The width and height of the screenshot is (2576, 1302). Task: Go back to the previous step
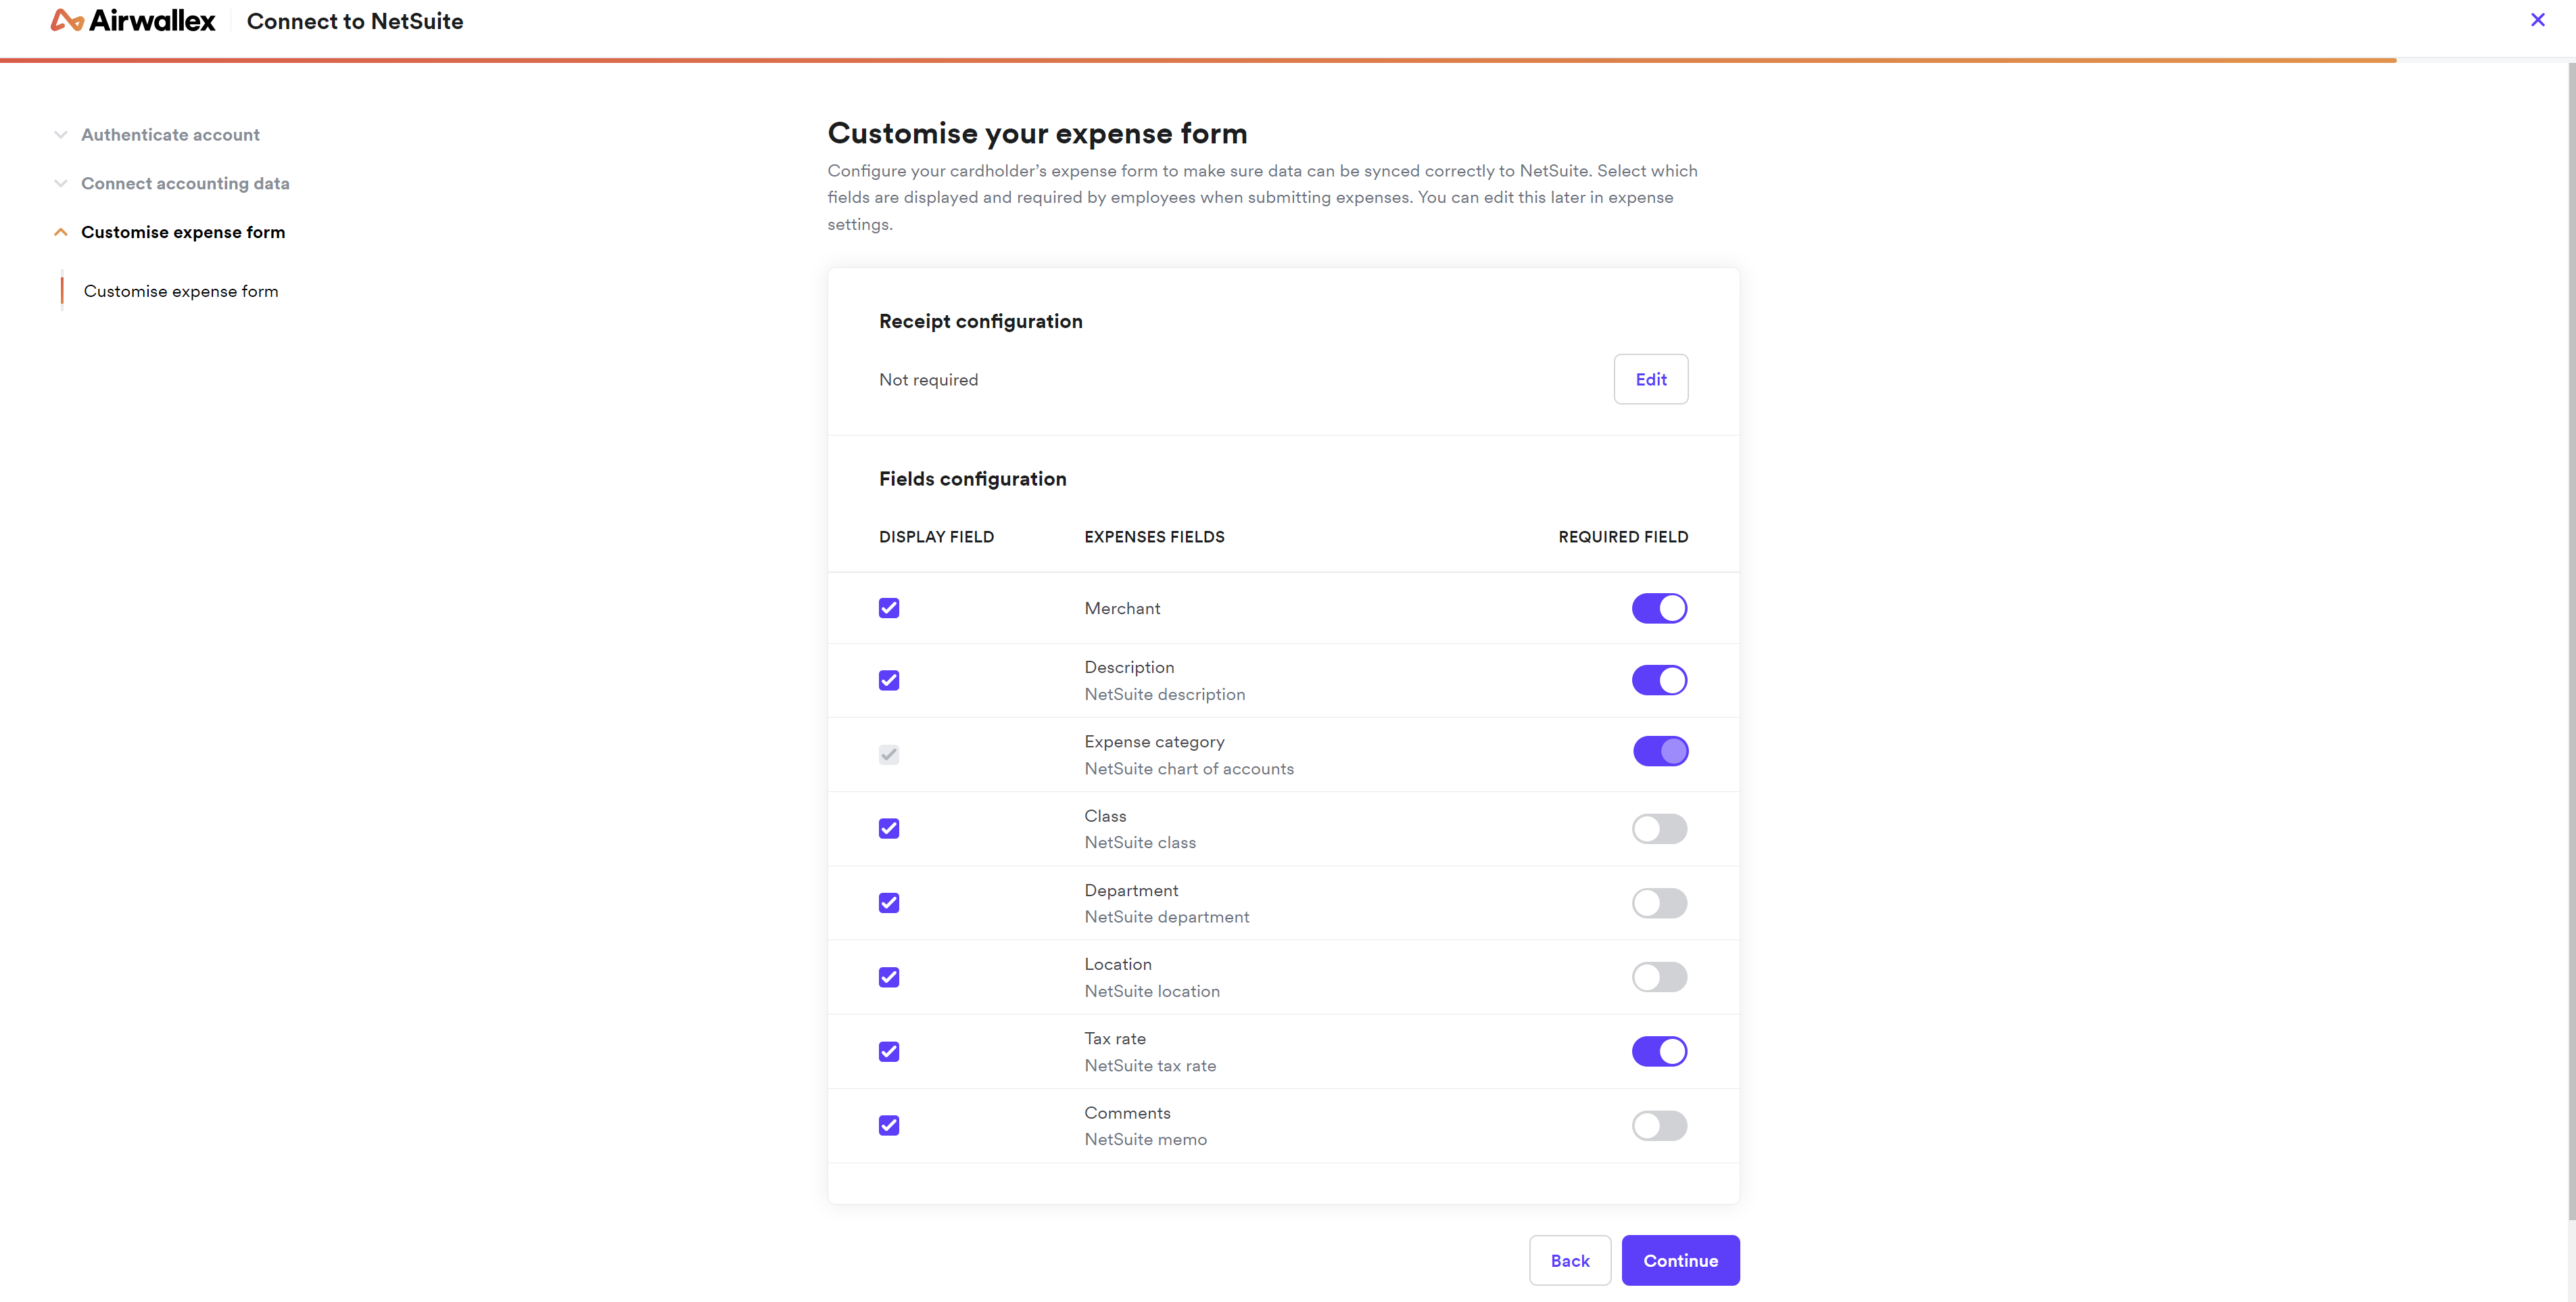click(x=1569, y=1261)
